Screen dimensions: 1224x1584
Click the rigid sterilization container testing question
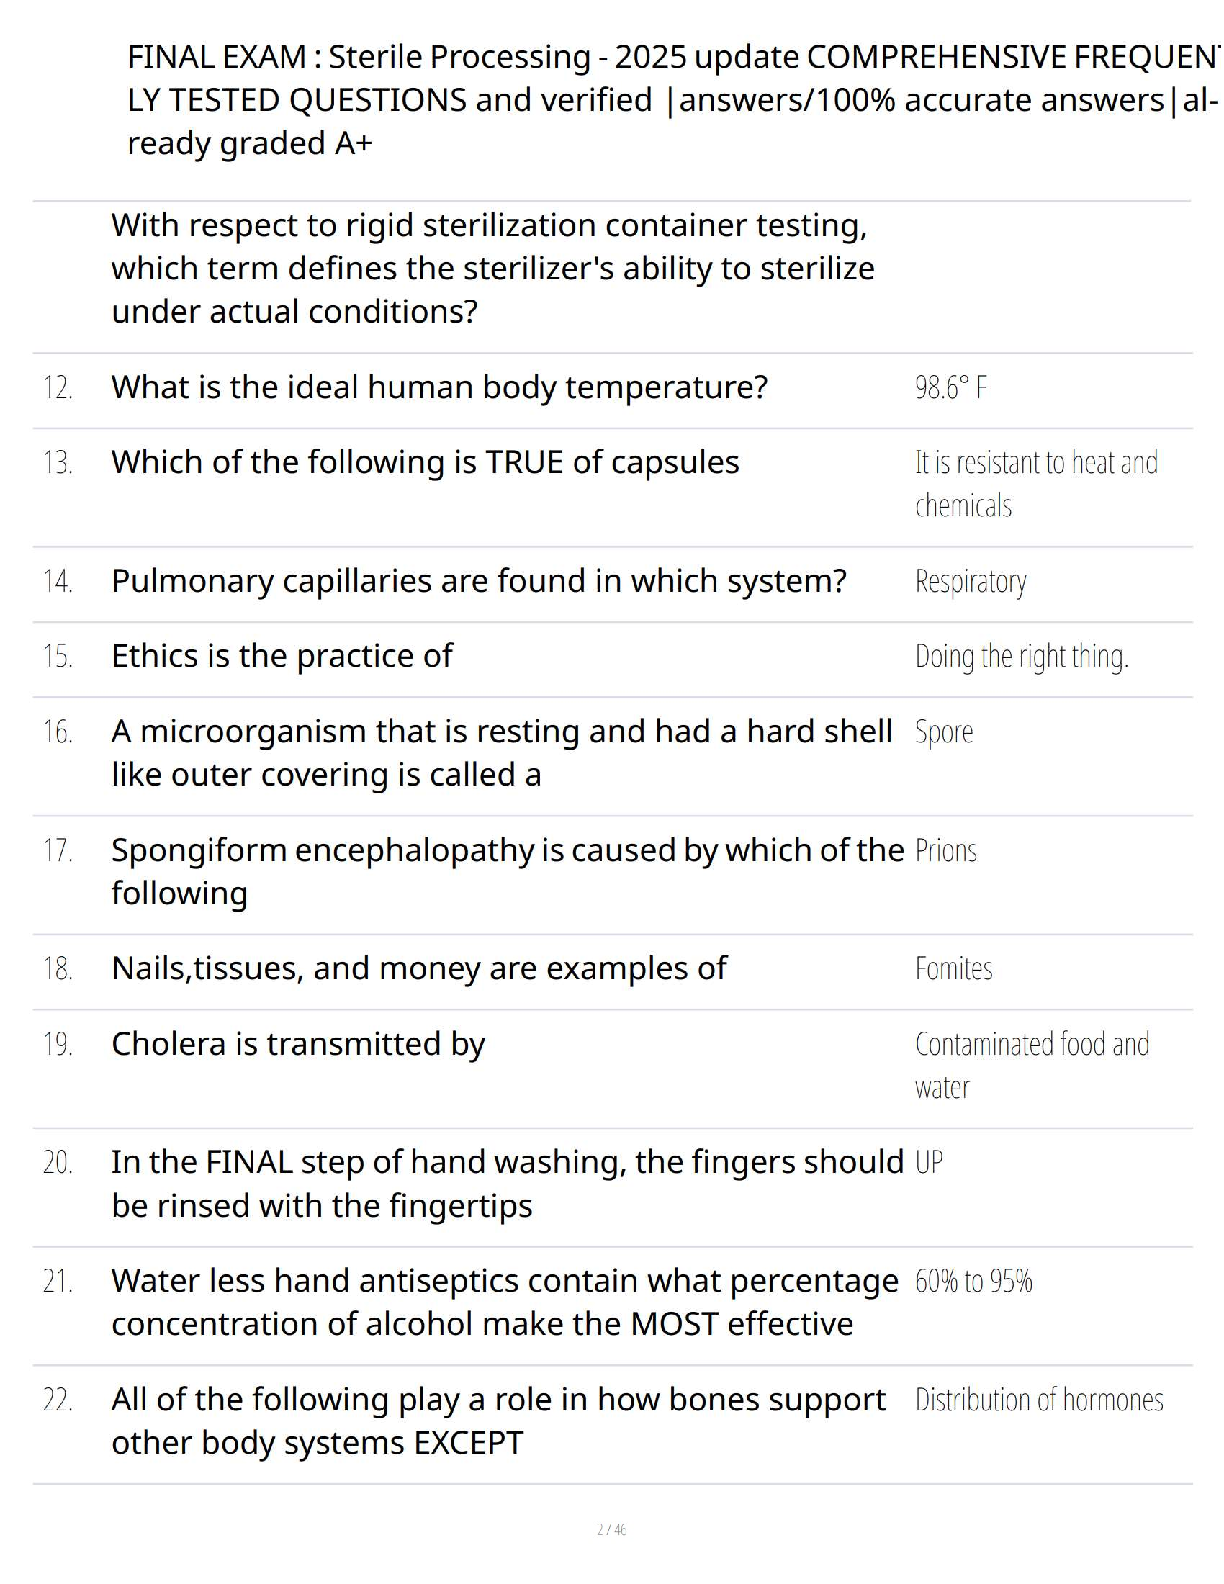pos(492,268)
